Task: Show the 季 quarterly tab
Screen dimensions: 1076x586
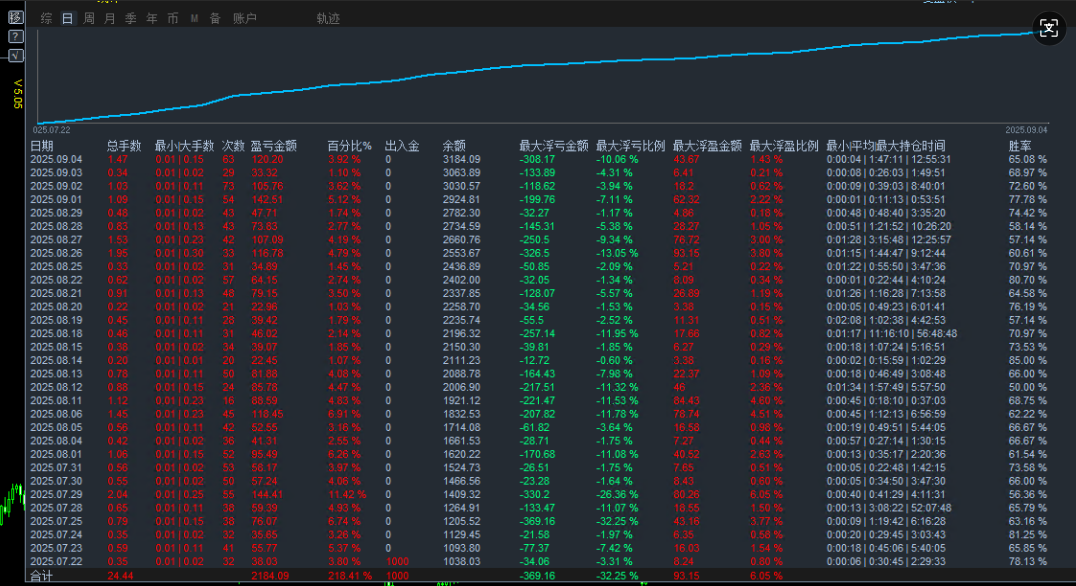Action: pyautogui.click(x=130, y=18)
